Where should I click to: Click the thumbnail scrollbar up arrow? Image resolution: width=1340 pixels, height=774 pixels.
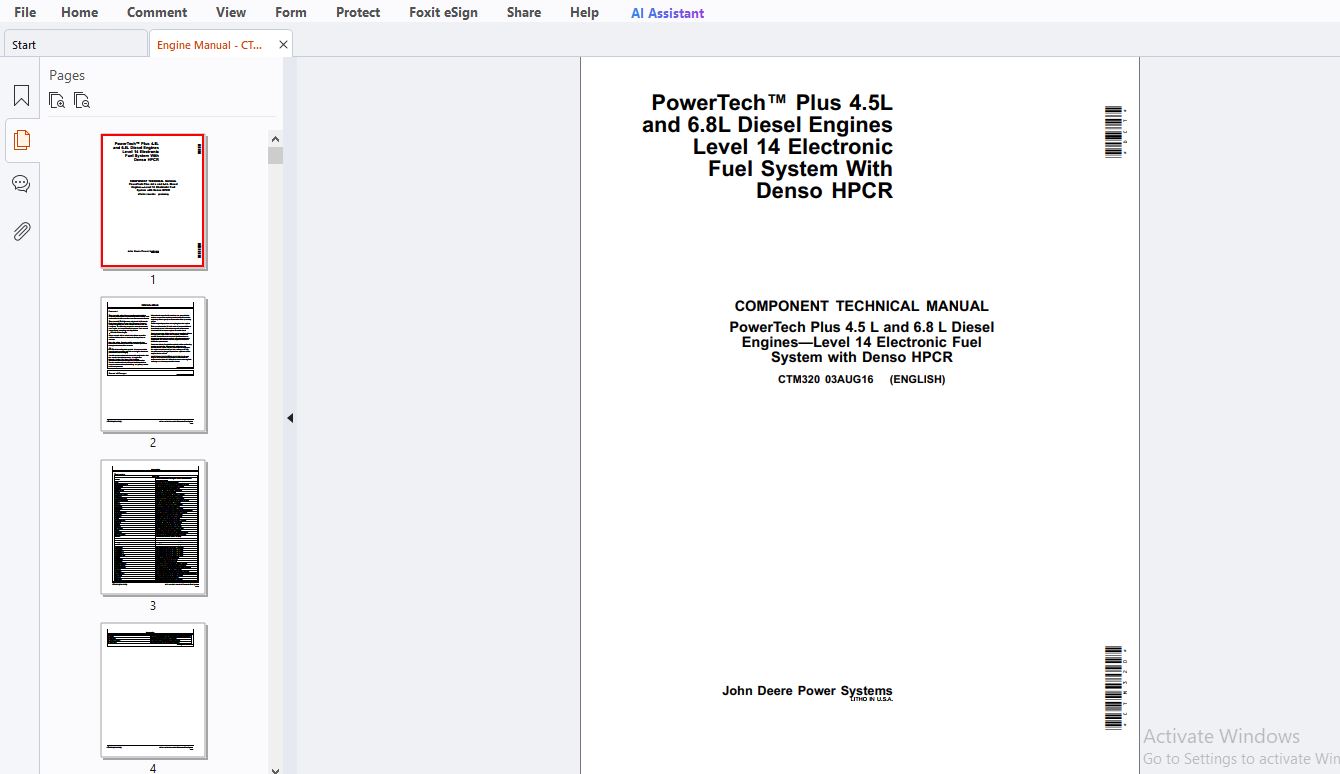[276, 138]
